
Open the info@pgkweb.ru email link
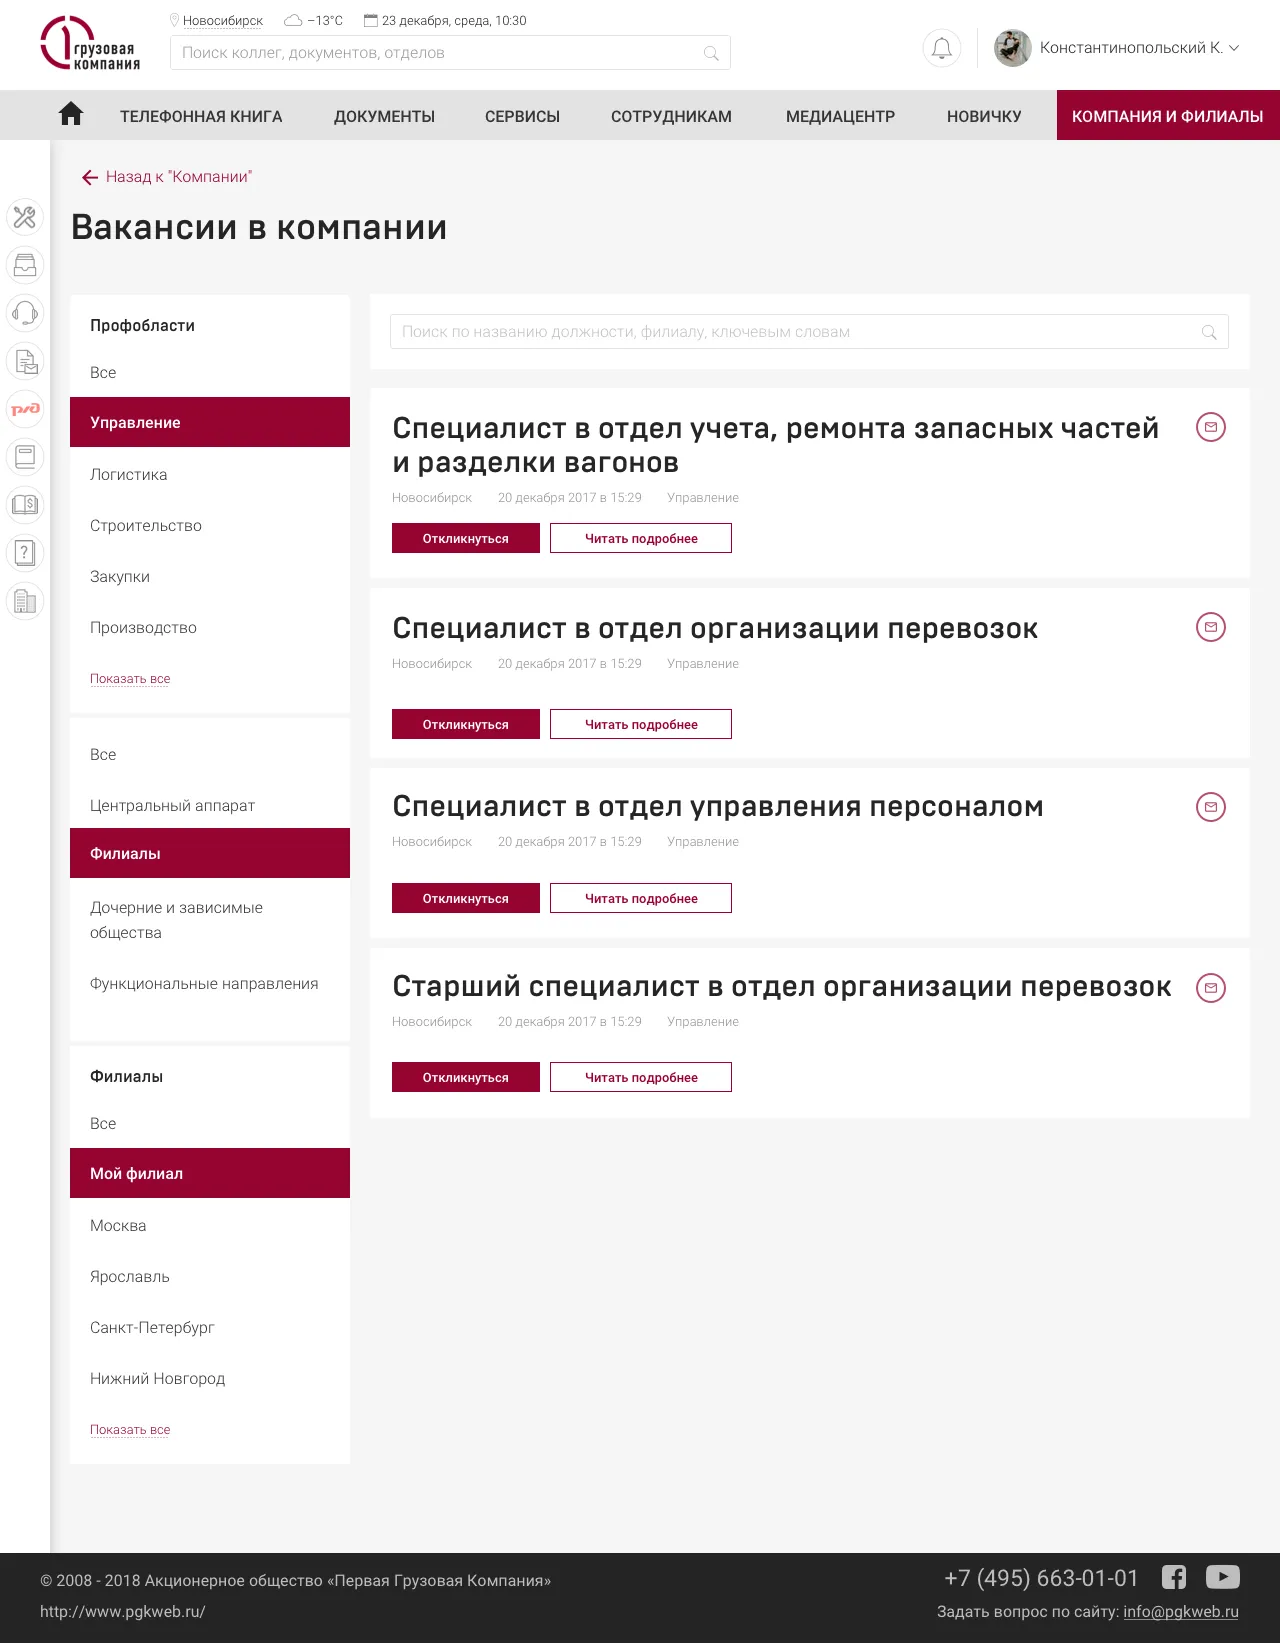click(1181, 1611)
